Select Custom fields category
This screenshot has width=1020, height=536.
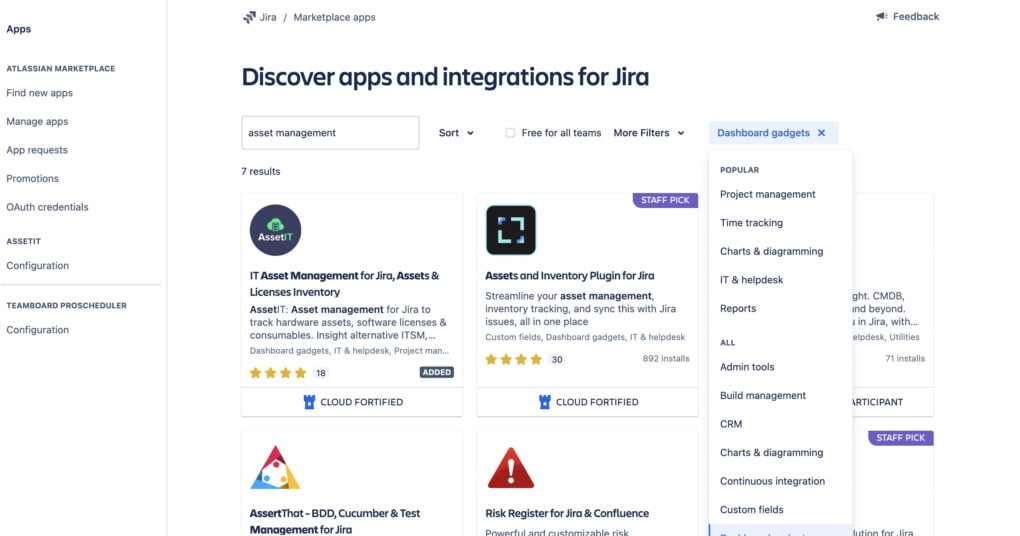coord(751,510)
